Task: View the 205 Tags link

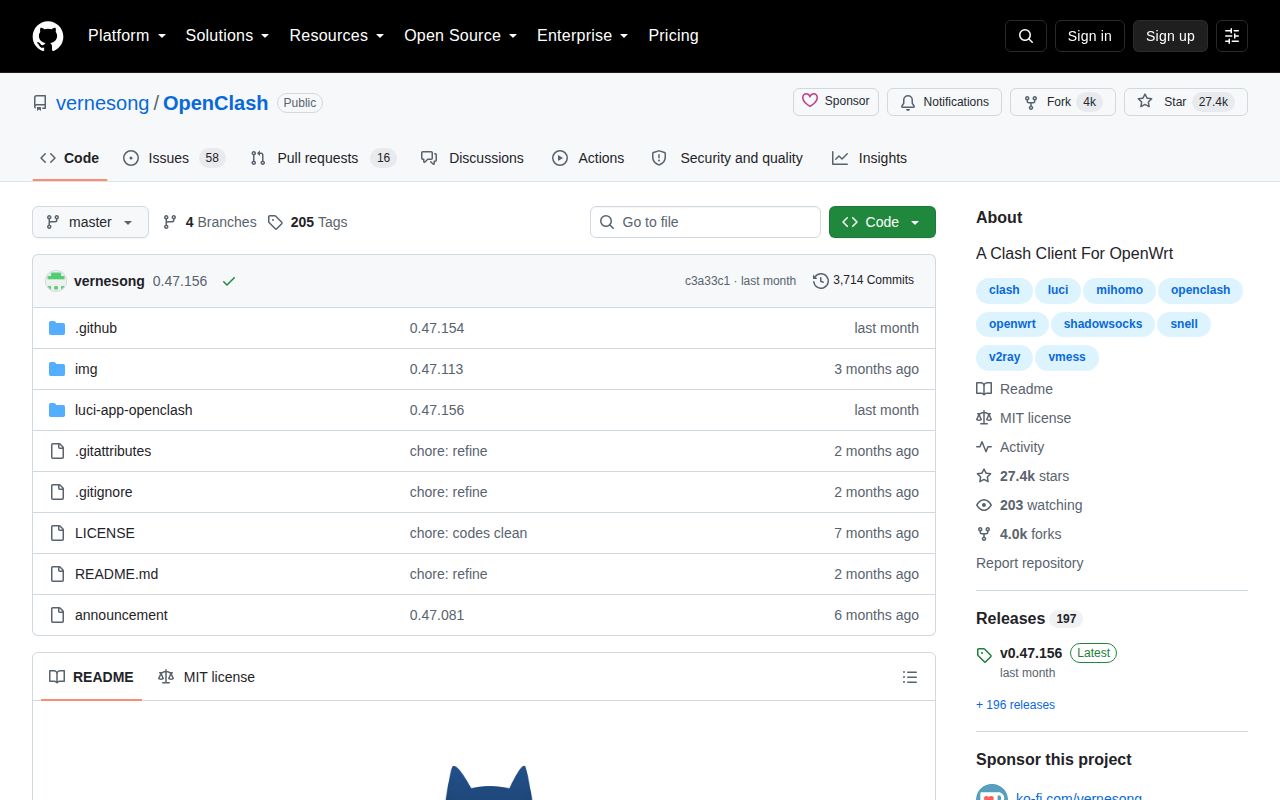Action: tap(308, 222)
